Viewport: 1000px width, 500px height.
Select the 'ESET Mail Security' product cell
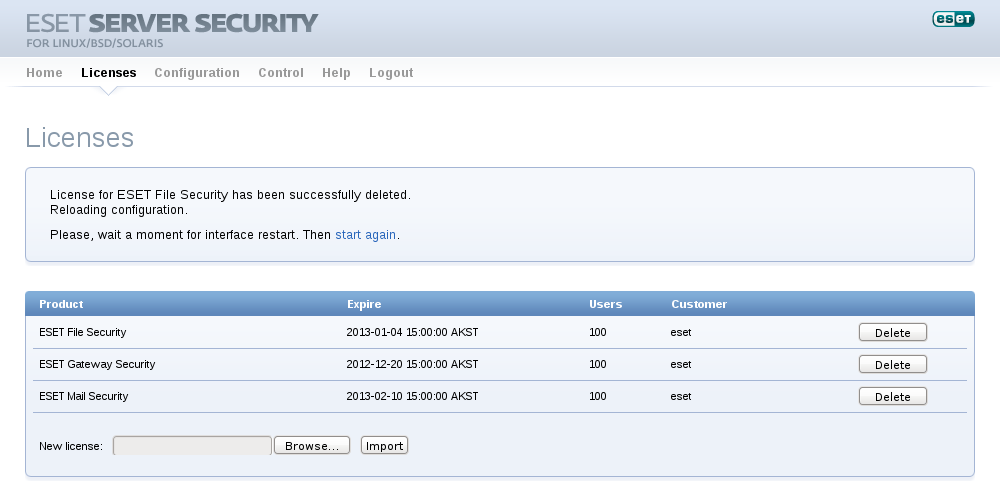pyautogui.click(x=84, y=396)
